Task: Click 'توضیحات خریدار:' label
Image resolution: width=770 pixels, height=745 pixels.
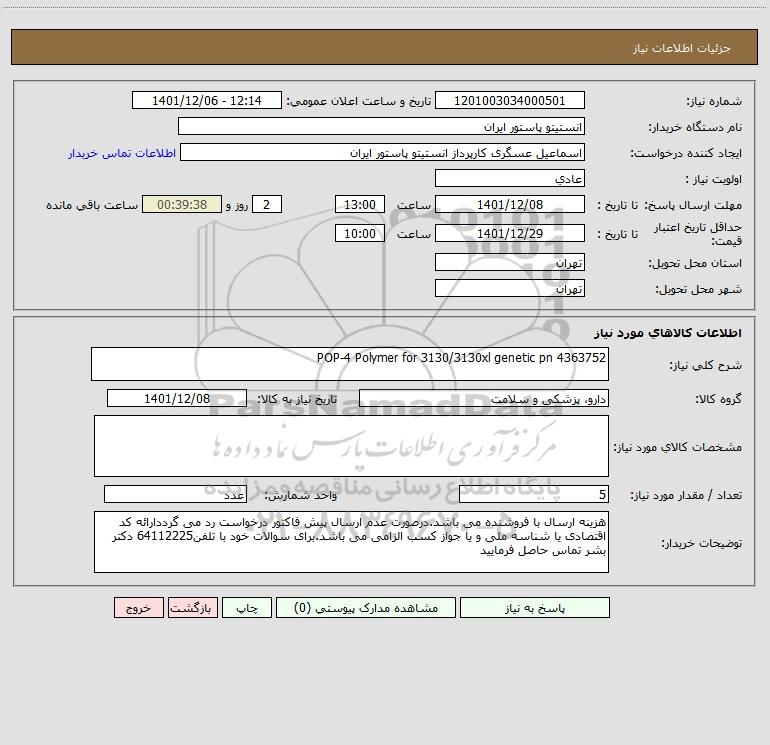Action: click(701, 543)
